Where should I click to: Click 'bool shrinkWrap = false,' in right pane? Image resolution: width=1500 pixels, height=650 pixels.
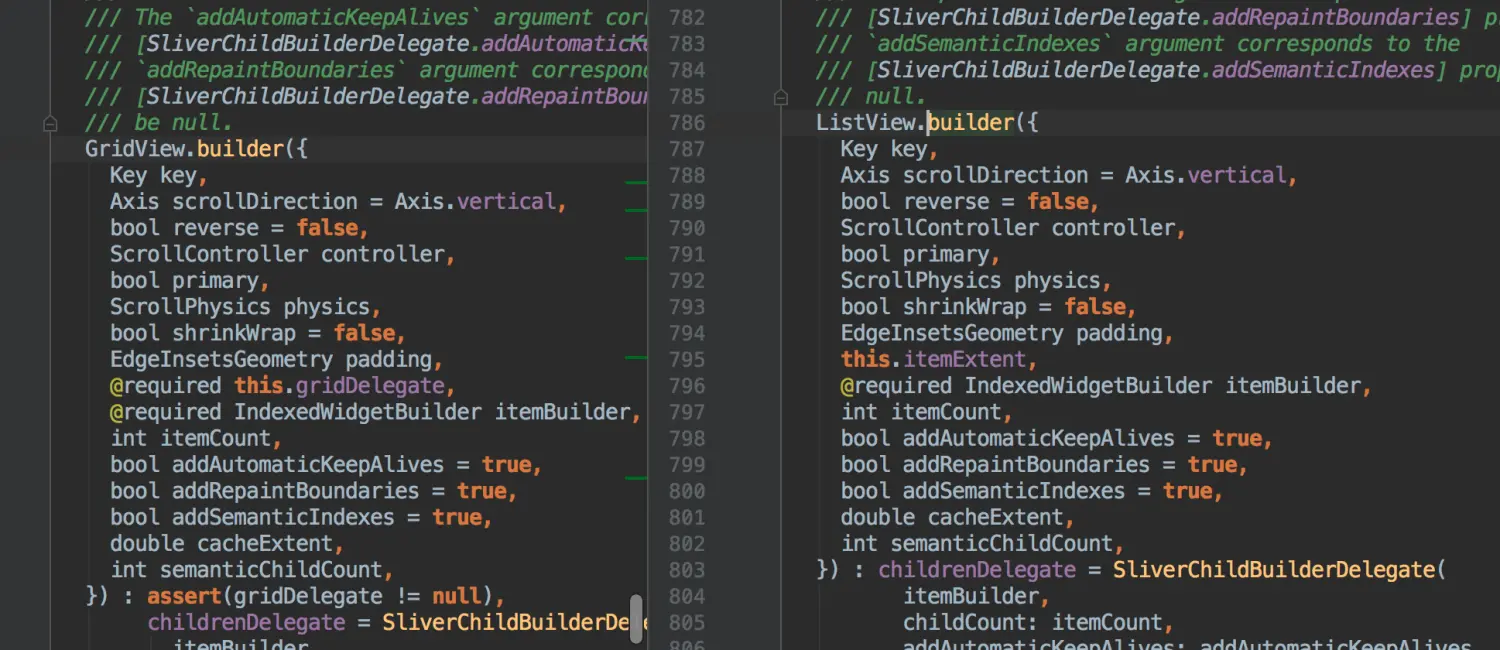(x=989, y=307)
